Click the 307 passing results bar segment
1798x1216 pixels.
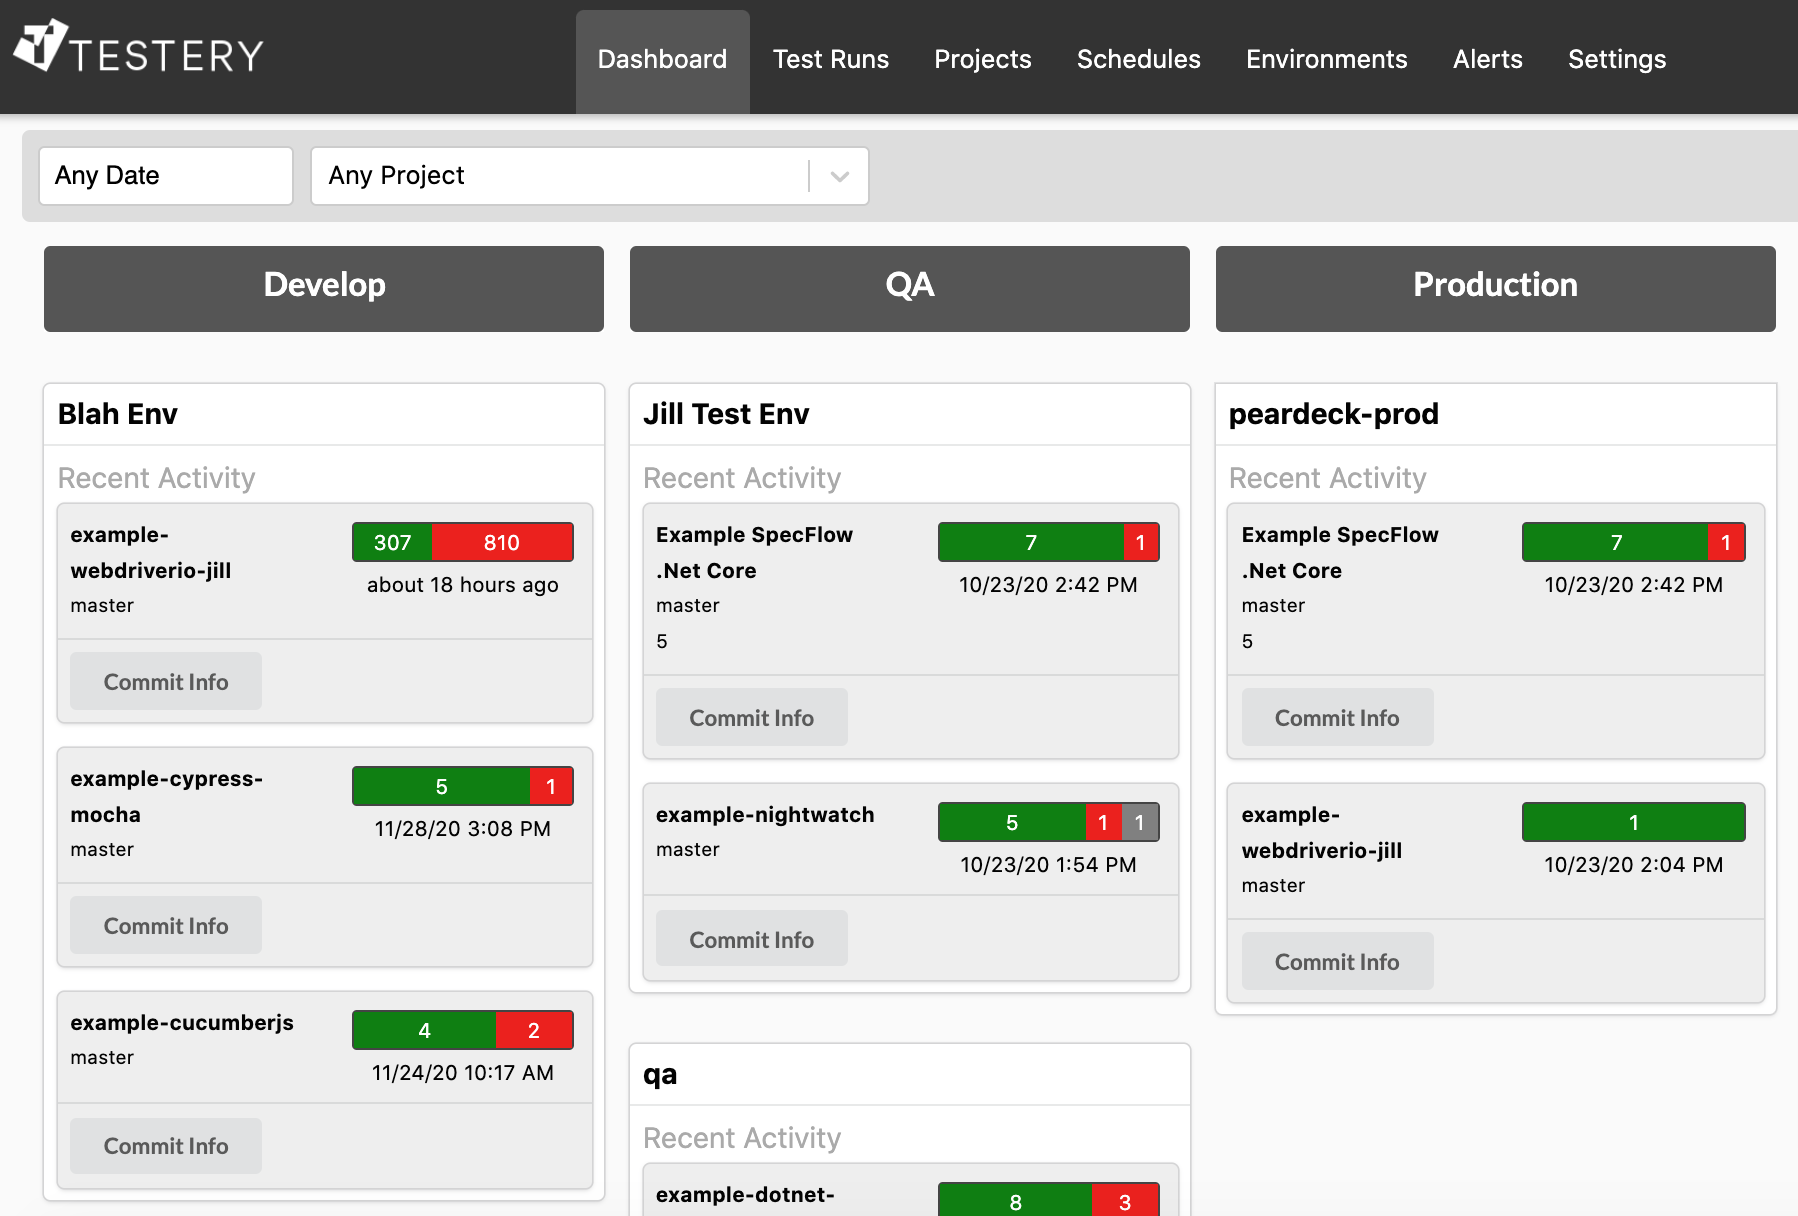(x=392, y=542)
